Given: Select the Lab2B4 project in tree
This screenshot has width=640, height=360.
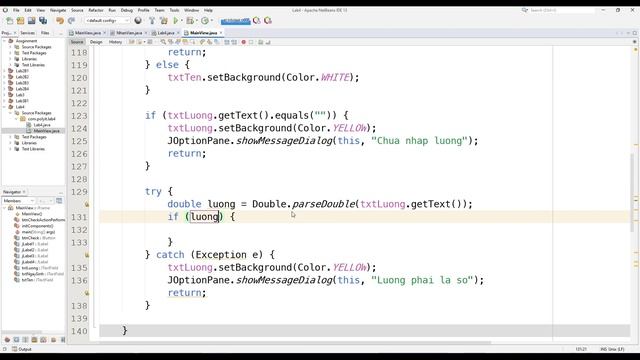Looking at the screenshot, I should (22, 89).
